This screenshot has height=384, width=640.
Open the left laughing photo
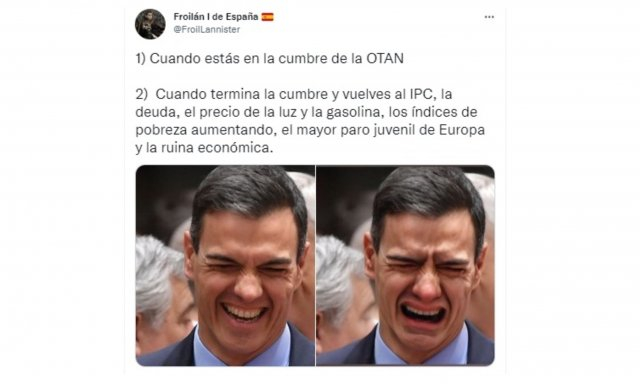(x=225, y=265)
